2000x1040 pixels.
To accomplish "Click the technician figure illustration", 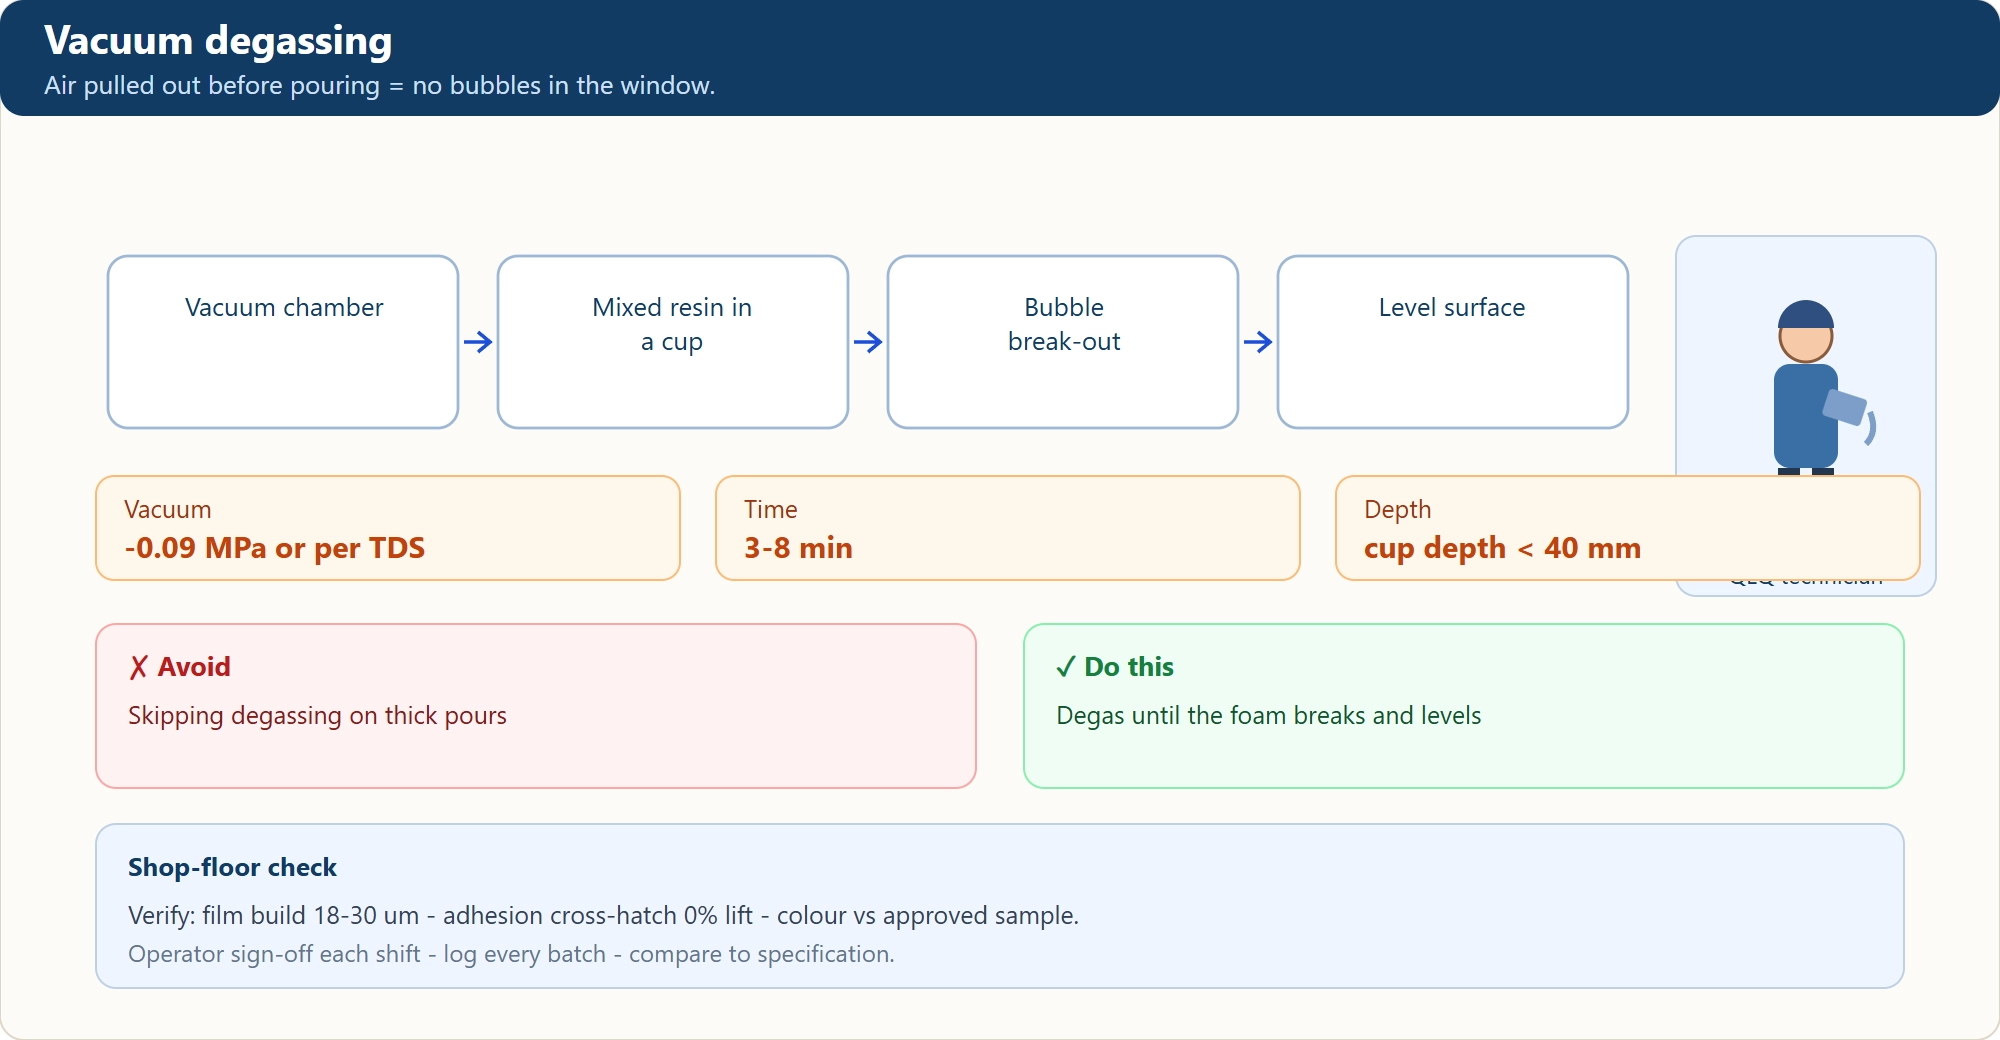I will 1812,388.
